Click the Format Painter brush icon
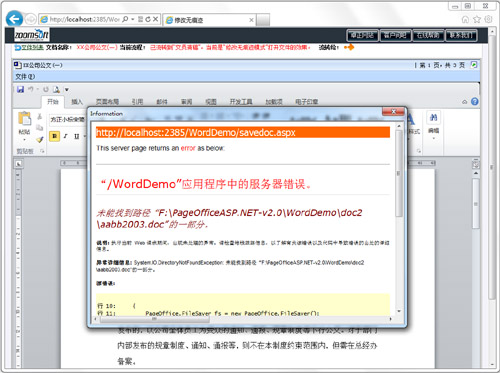 40,139
